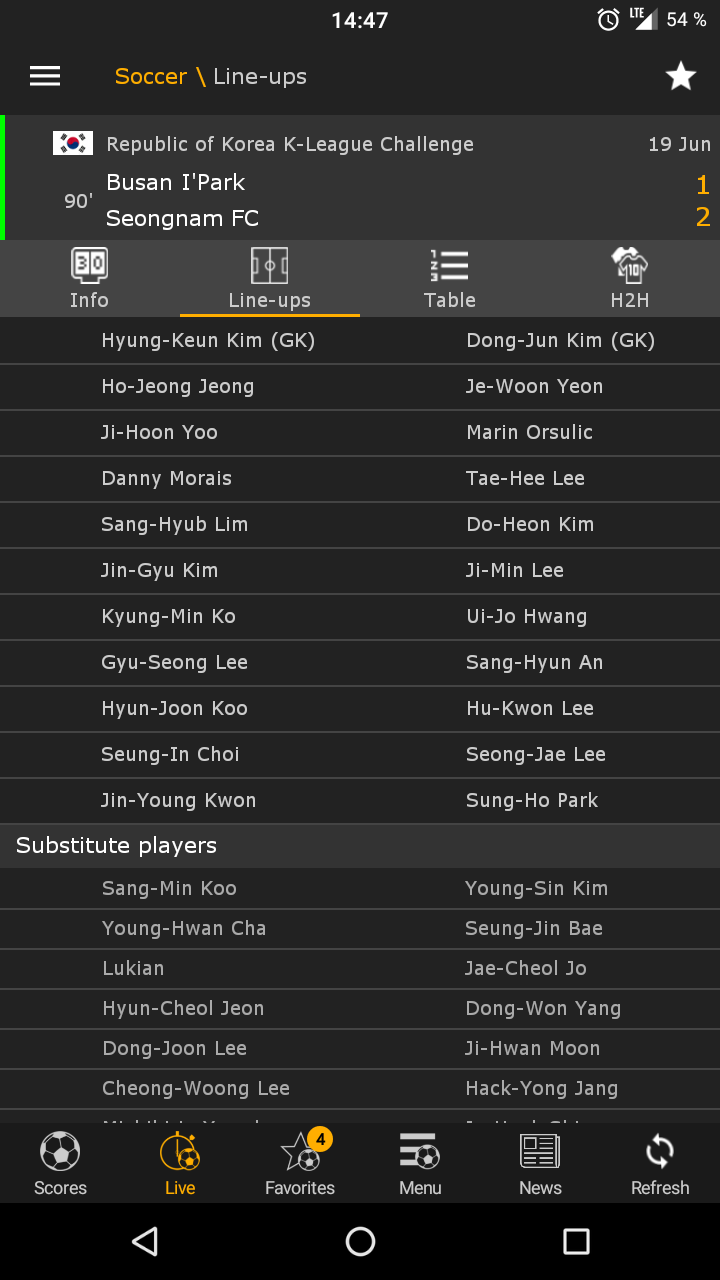Go back to Soccer breadcrumb
This screenshot has width=720, height=1280.
click(151, 76)
